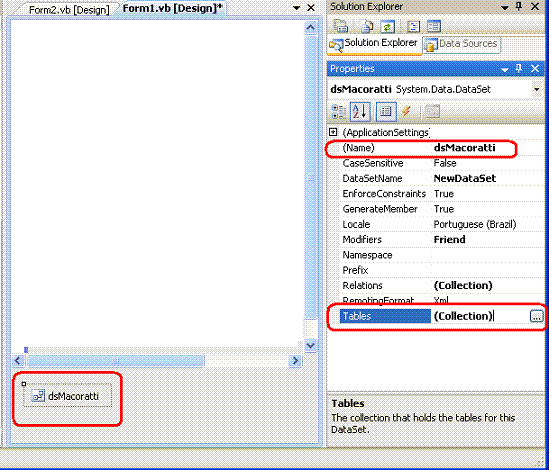Click View Designer icon in Solution Explorer toolbar
This screenshot has height=470, width=549.
434,27
